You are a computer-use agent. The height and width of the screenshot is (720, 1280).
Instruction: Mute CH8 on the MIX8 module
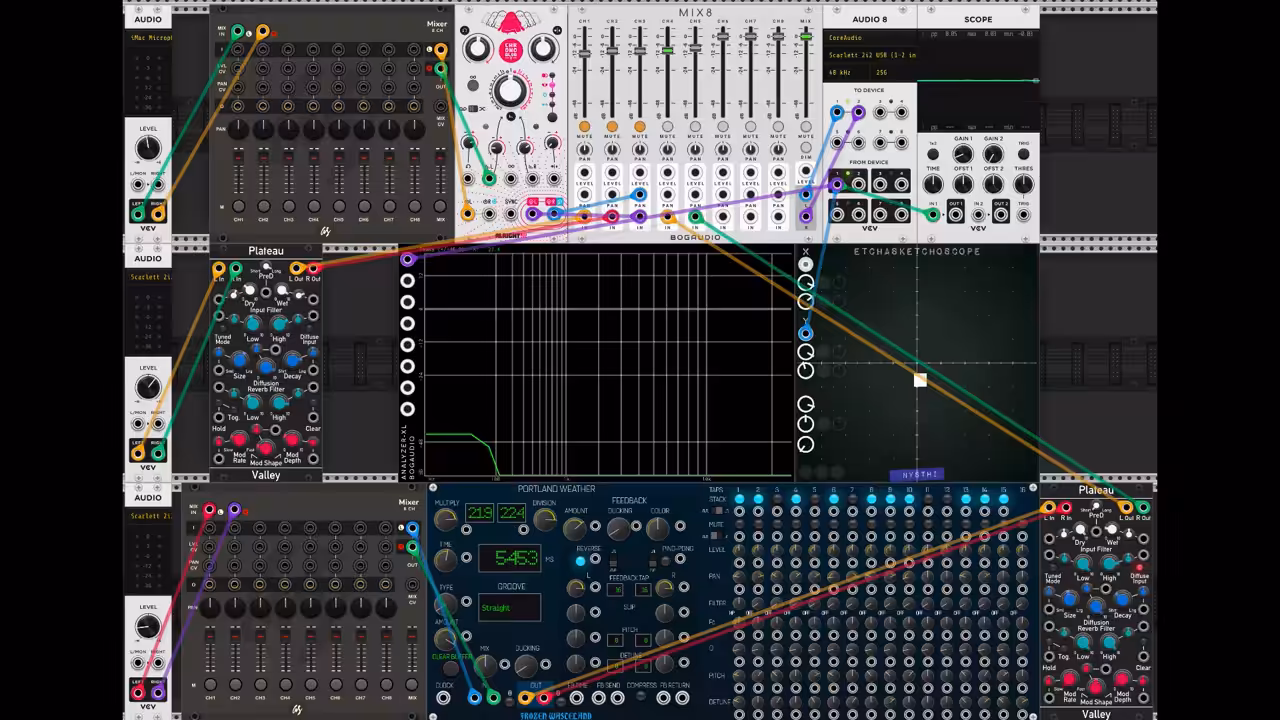(778, 127)
